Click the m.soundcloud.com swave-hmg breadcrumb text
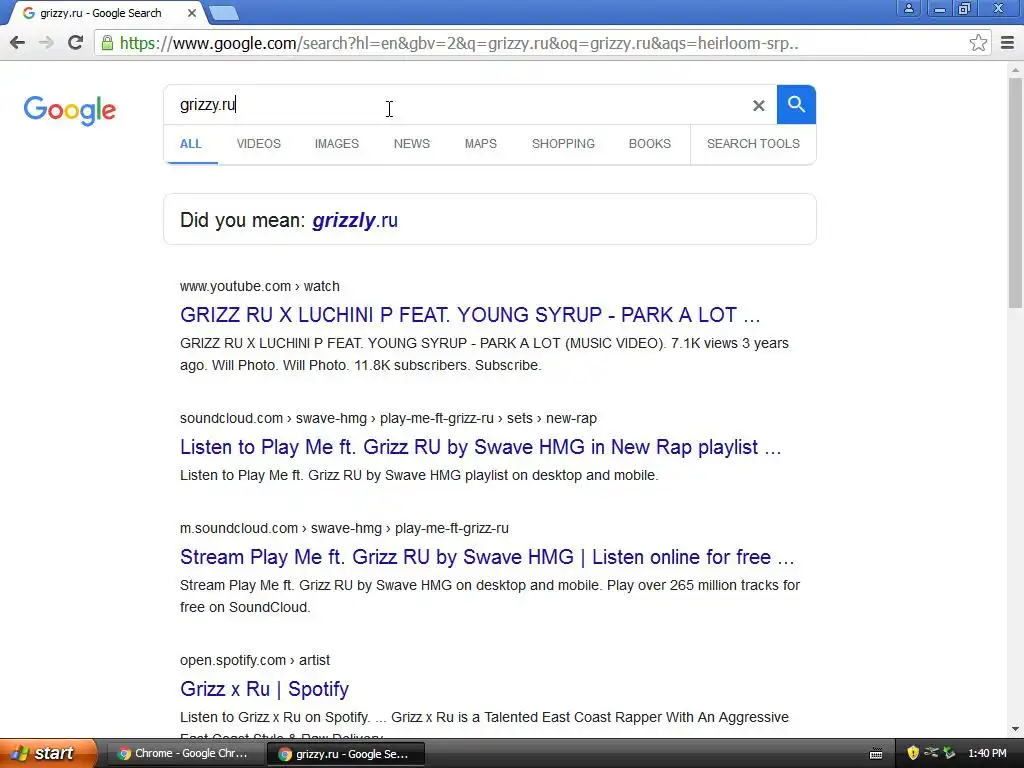 [x=344, y=528]
